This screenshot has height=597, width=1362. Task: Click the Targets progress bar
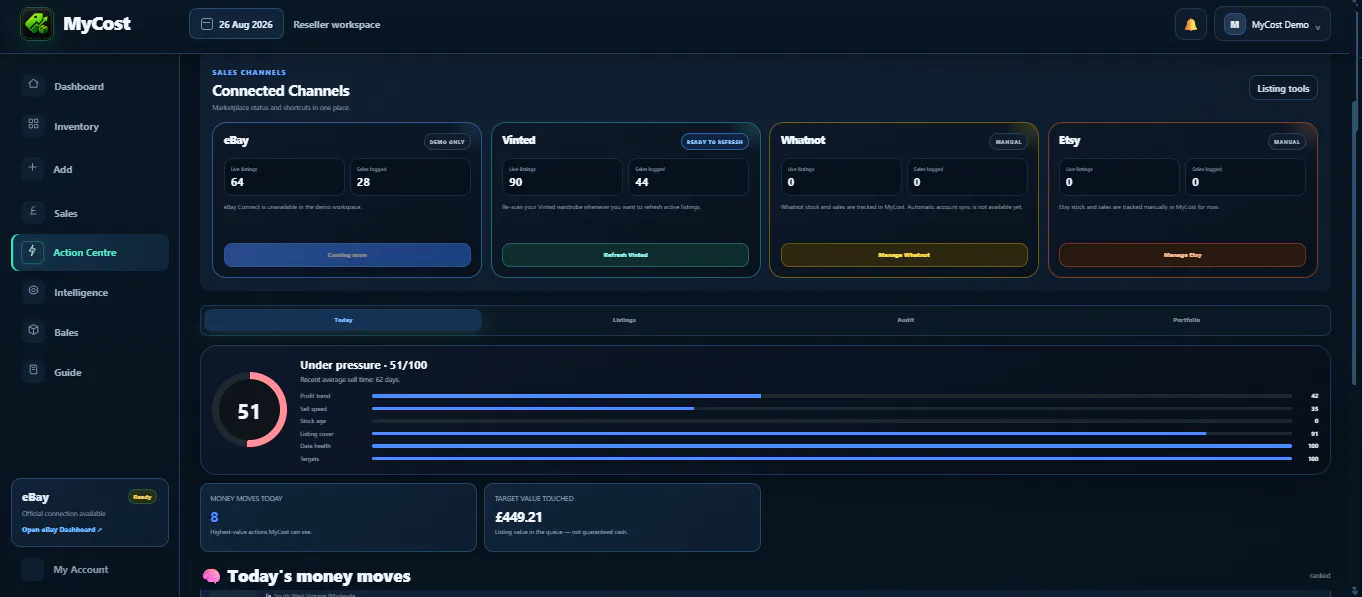(831, 458)
